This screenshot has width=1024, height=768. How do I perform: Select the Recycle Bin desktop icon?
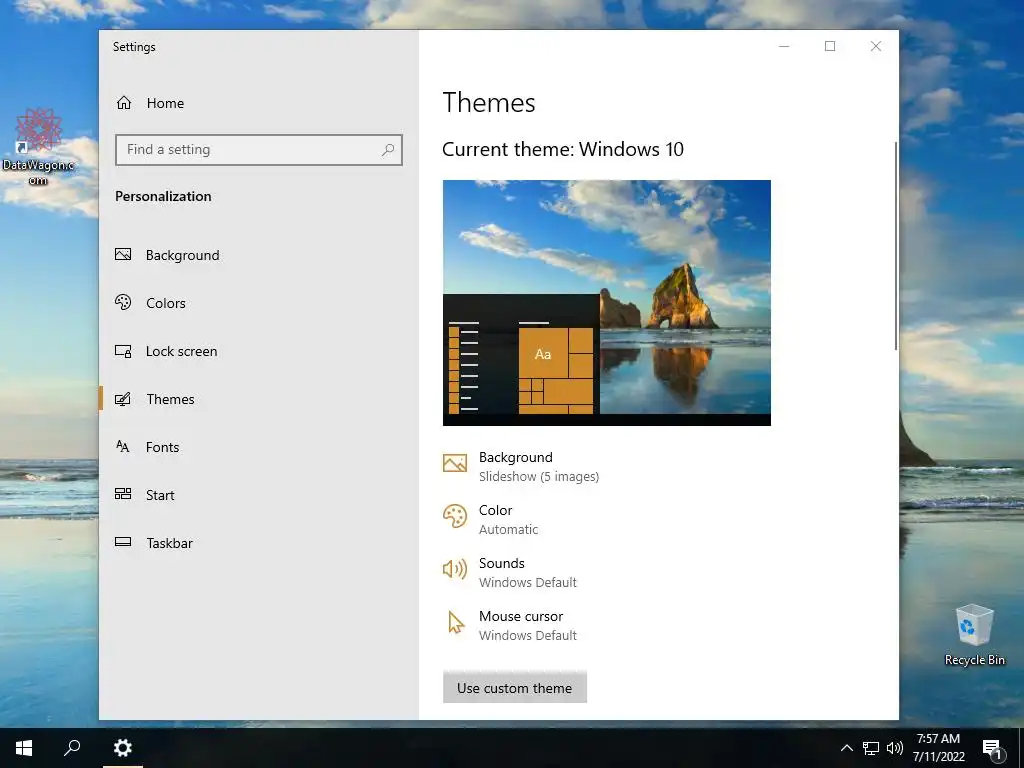pos(974,635)
